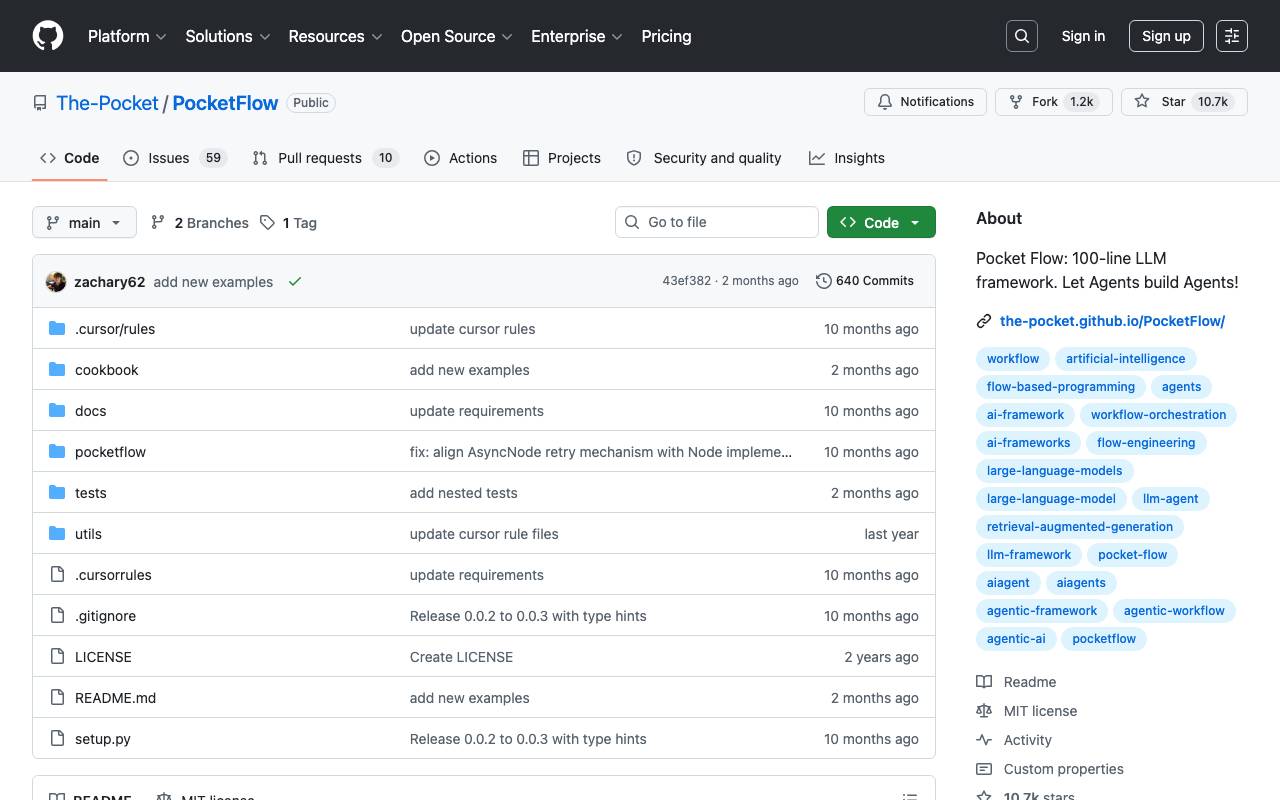Click the flow-based-programming topic tag
1280x800 pixels.
tap(1061, 387)
